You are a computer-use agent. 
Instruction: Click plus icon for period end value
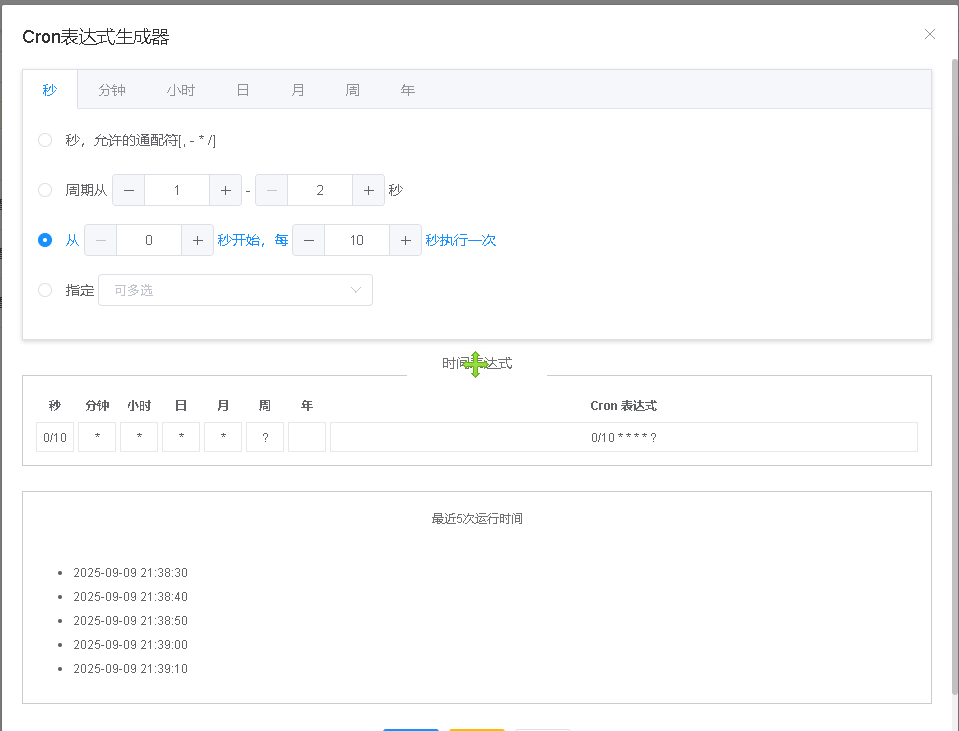click(368, 190)
